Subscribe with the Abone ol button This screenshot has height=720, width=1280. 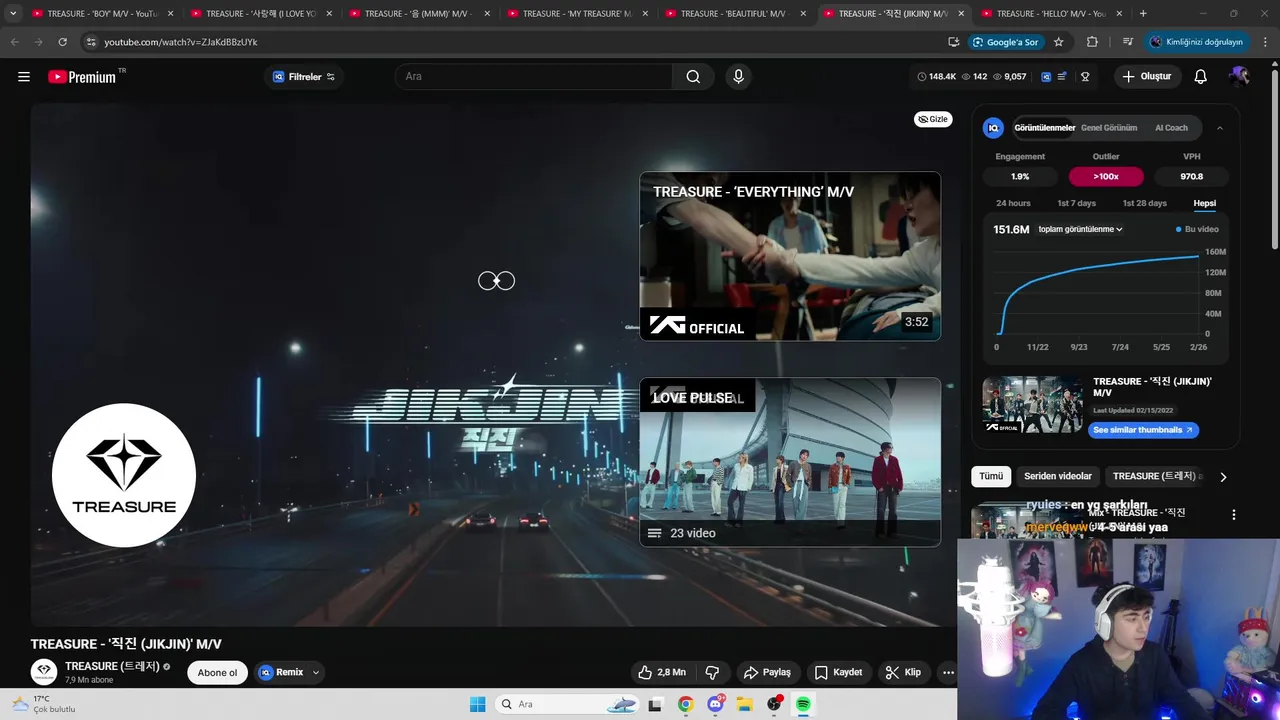pyautogui.click(x=217, y=672)
